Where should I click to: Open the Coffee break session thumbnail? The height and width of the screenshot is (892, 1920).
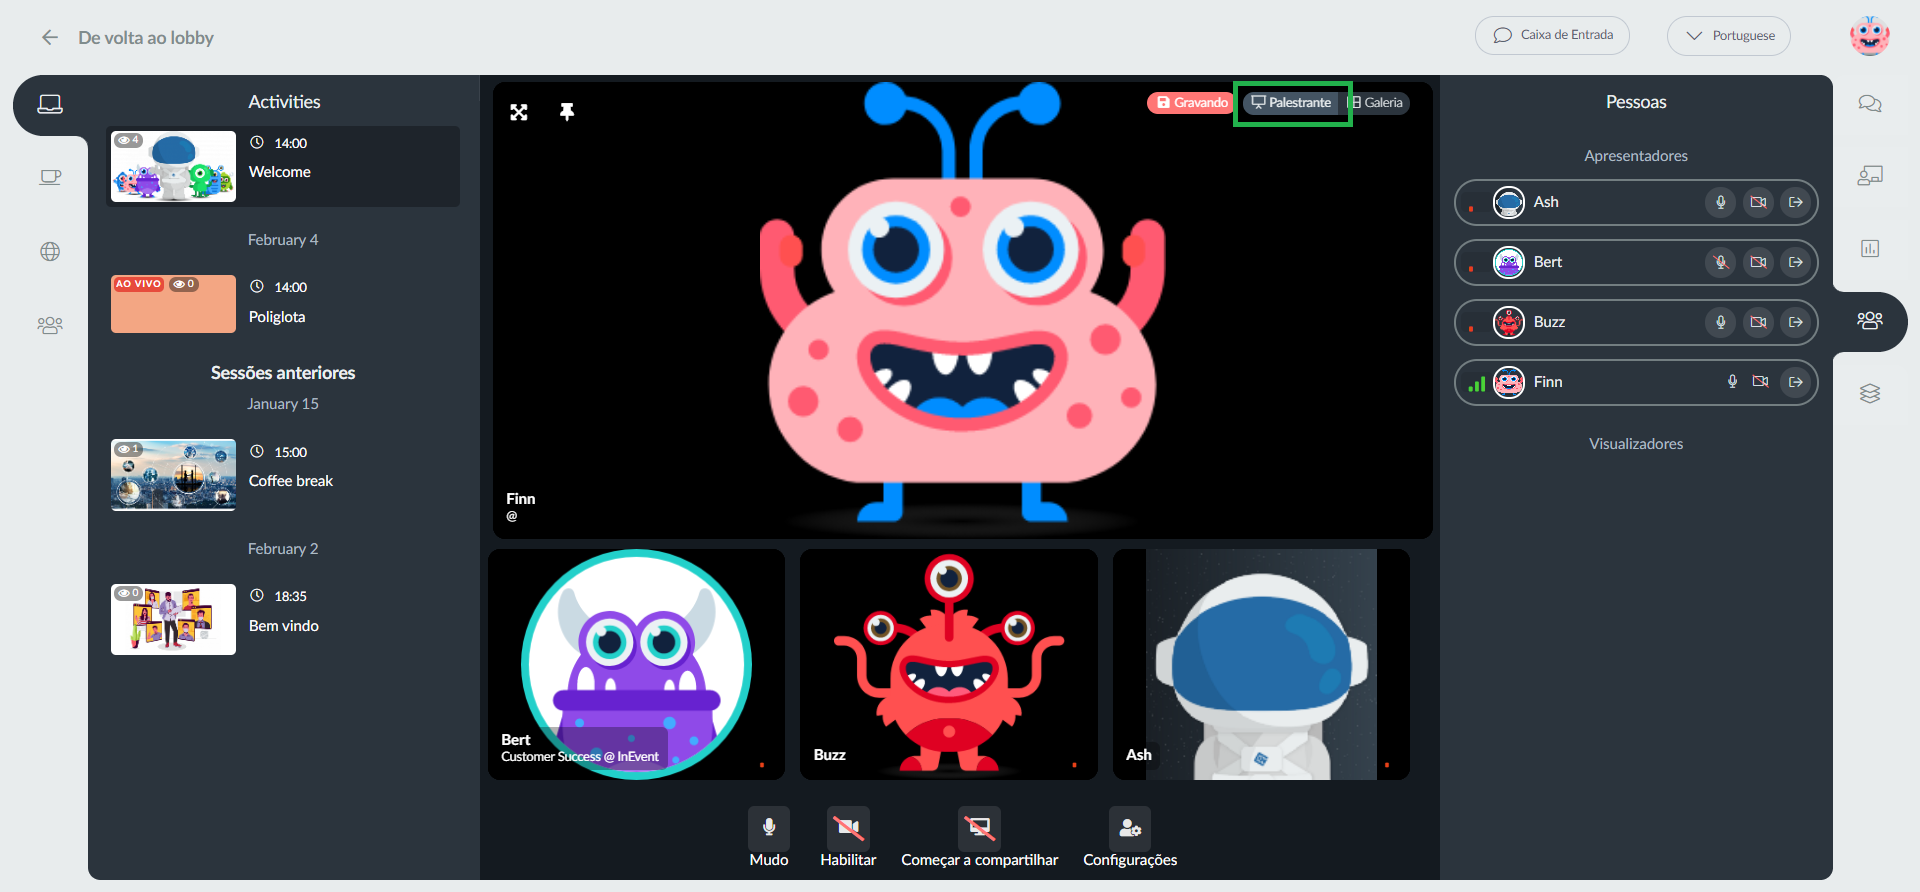[173, 475]
